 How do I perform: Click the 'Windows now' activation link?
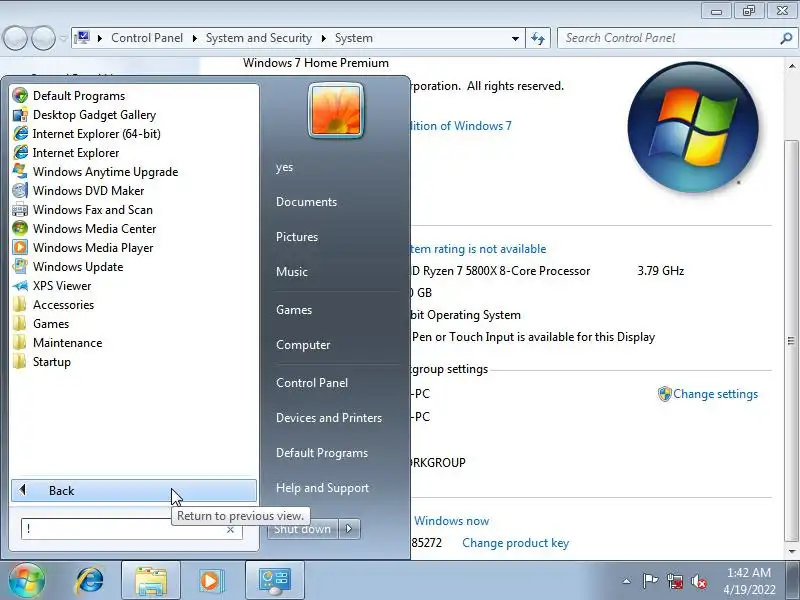[452, 521]
